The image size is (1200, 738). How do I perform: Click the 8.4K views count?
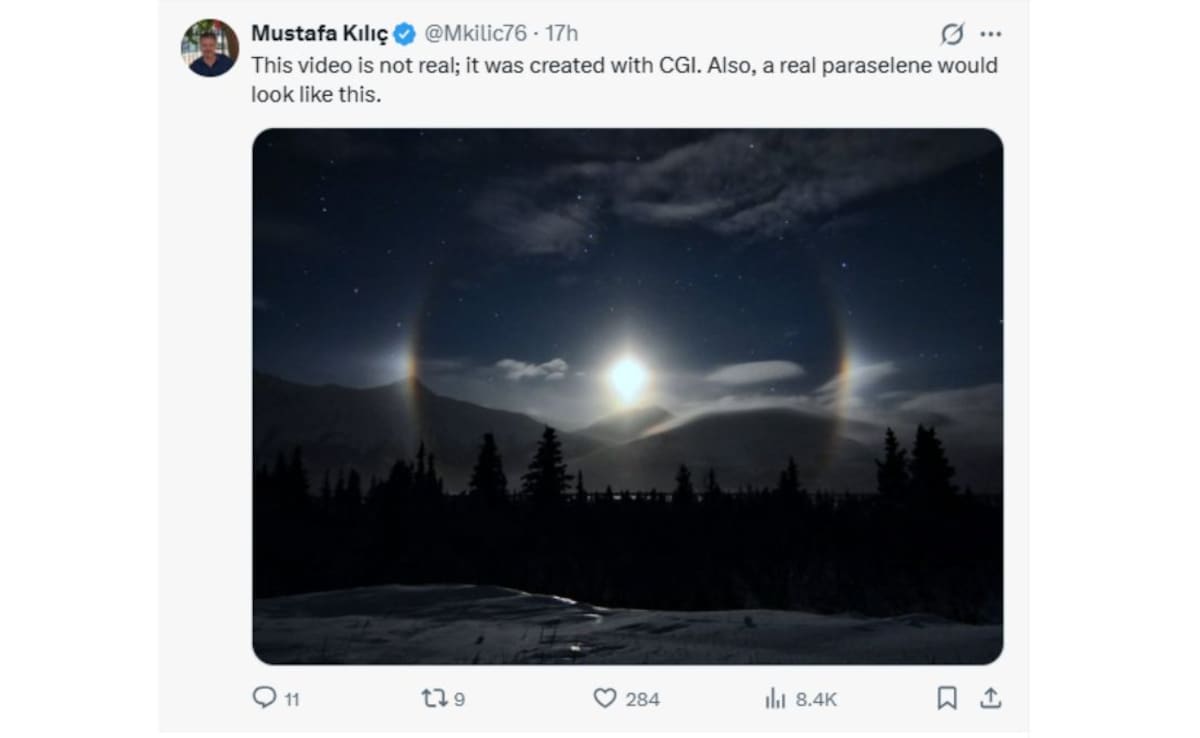click(x=816, y=700)
